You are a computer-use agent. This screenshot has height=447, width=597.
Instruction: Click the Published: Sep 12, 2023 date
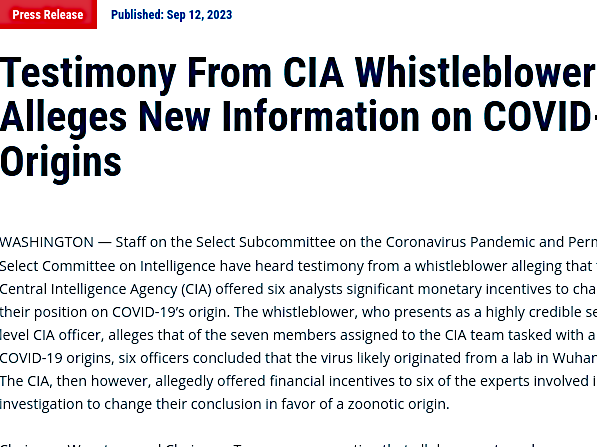(171, 14)
